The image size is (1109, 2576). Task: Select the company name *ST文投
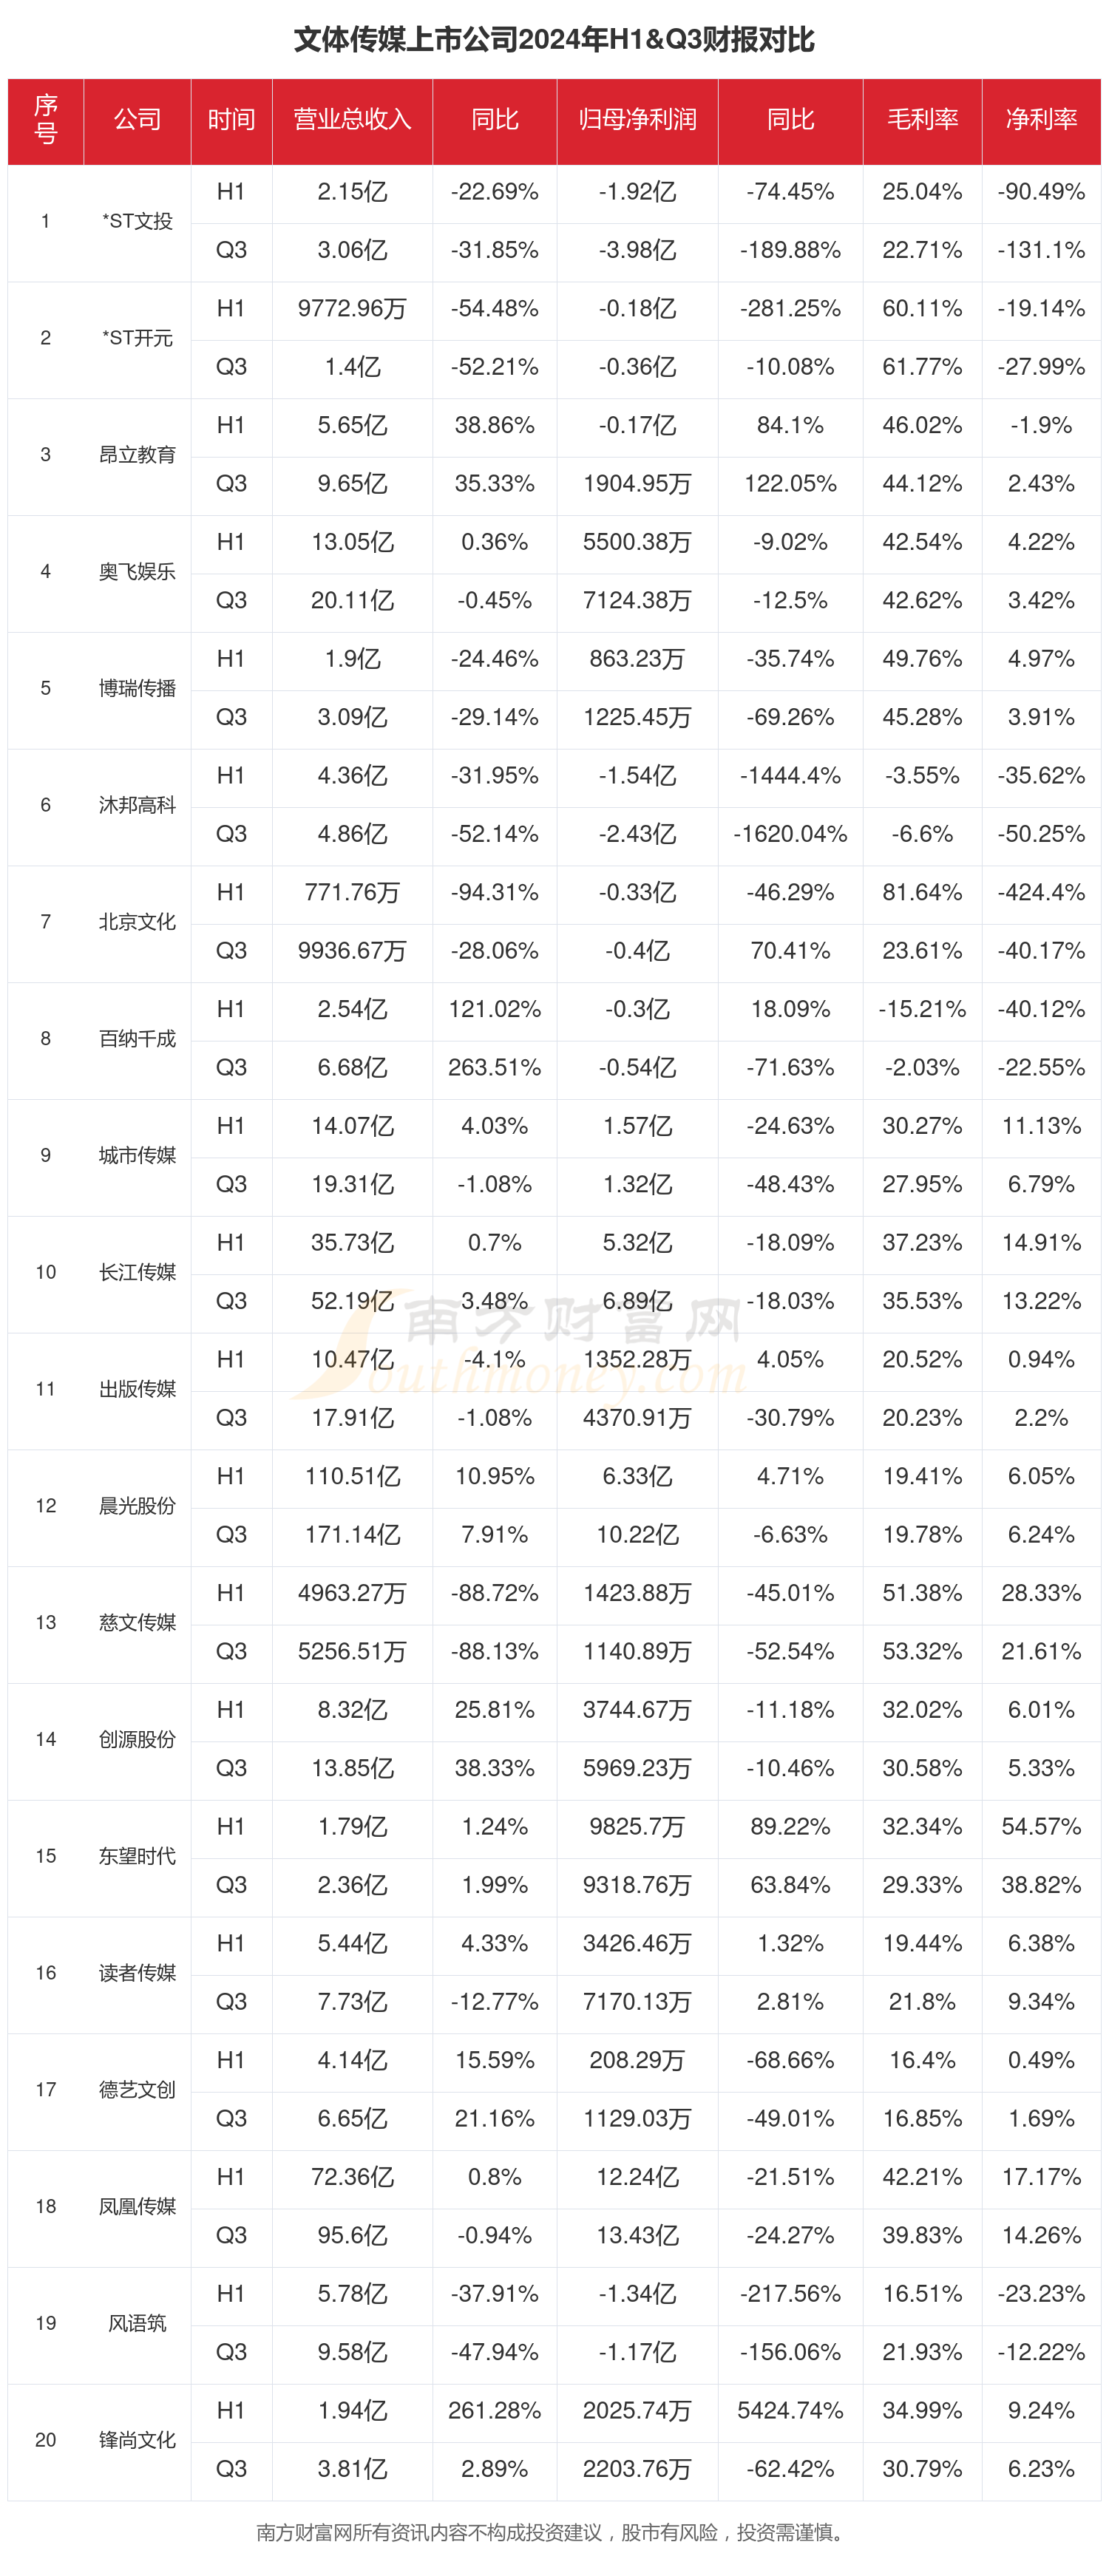137,221
